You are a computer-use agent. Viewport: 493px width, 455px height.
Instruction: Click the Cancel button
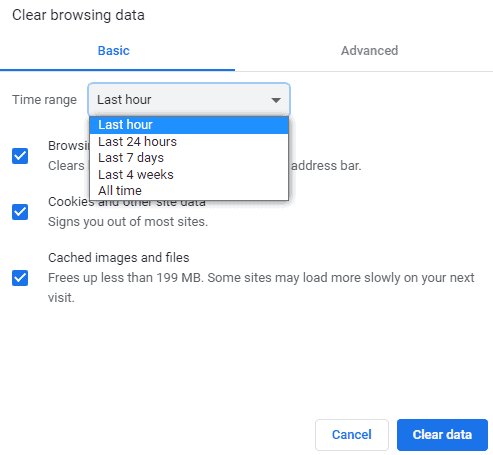[x=352, y=435]
